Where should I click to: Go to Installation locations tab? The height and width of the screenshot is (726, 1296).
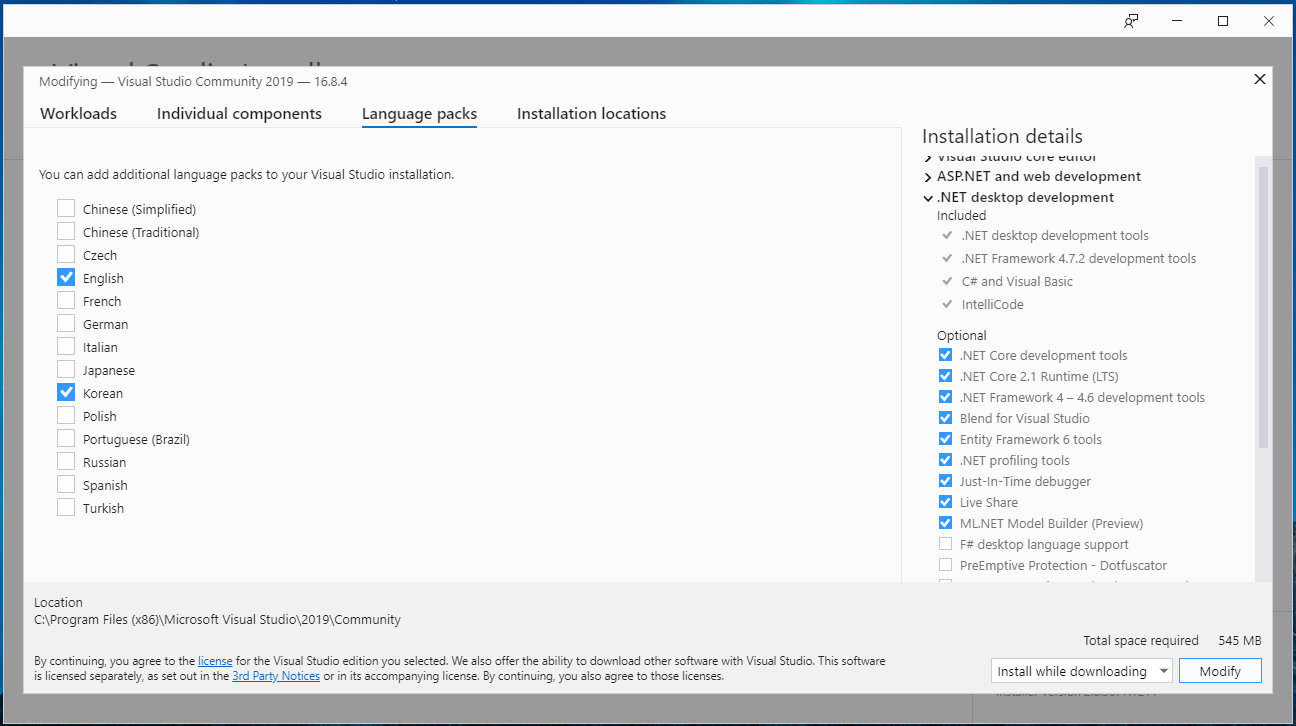591,114
